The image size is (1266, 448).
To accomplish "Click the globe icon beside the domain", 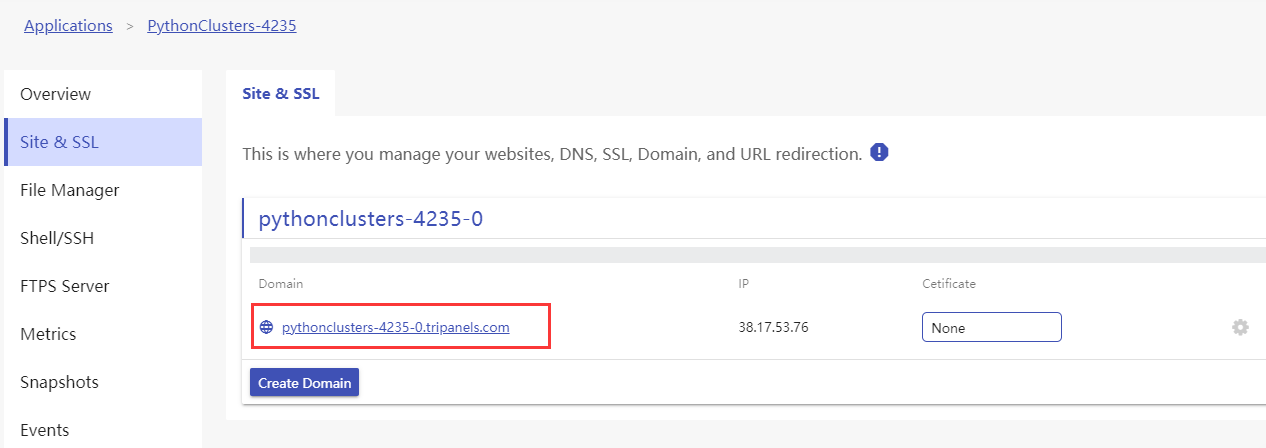I will (266, 327).
